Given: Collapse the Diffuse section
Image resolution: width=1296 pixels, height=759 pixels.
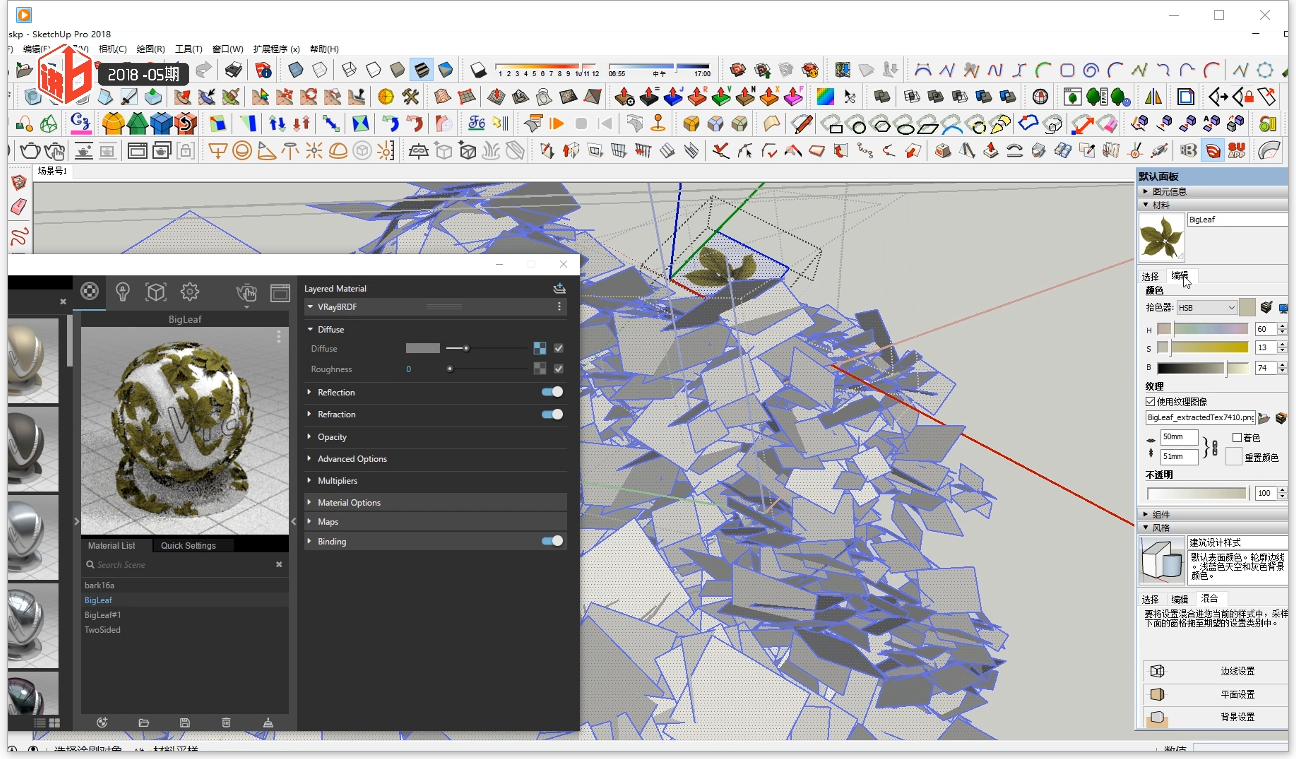Looking at the screenshot, I should 310,329.
